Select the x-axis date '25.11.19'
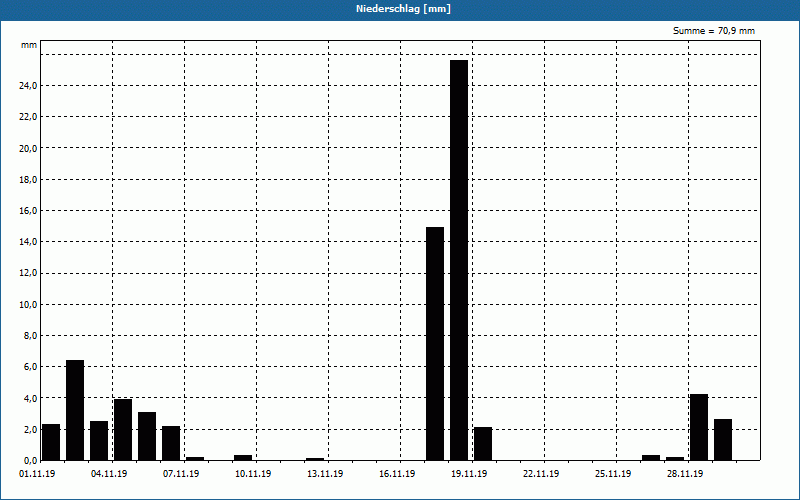This screenshot has height=500, width=800. 612,474
